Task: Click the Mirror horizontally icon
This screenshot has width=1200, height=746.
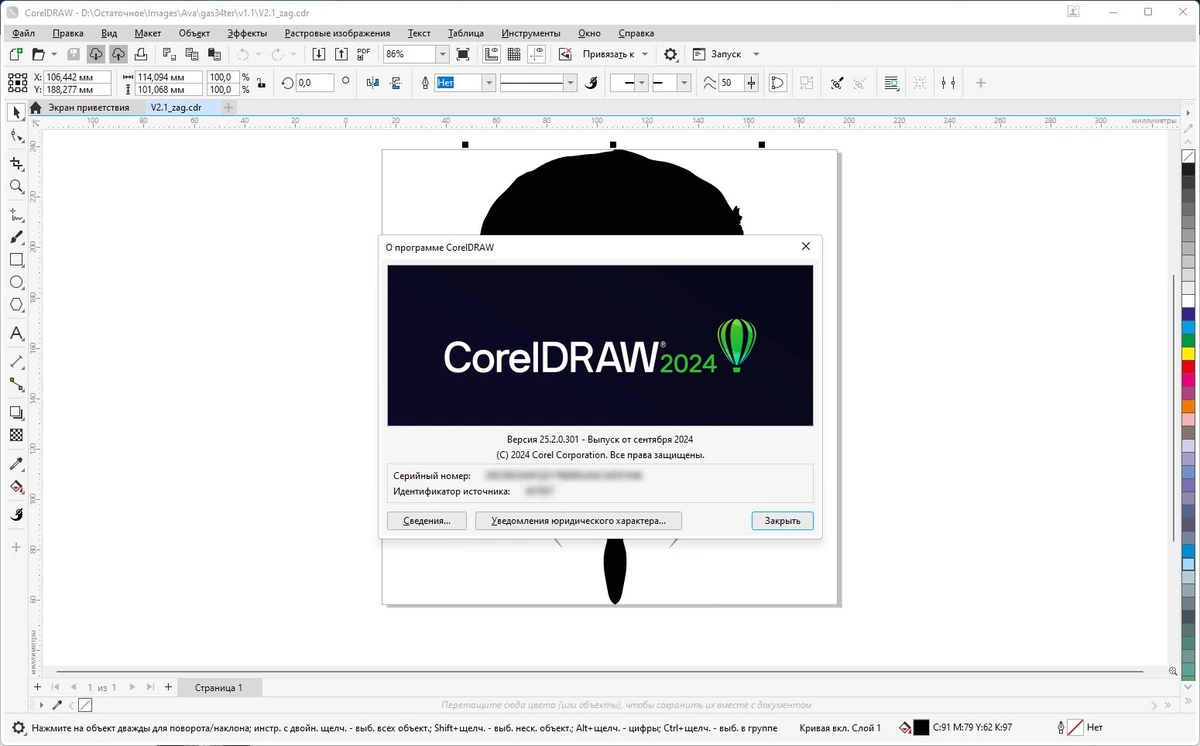Action: click(372, 83)
